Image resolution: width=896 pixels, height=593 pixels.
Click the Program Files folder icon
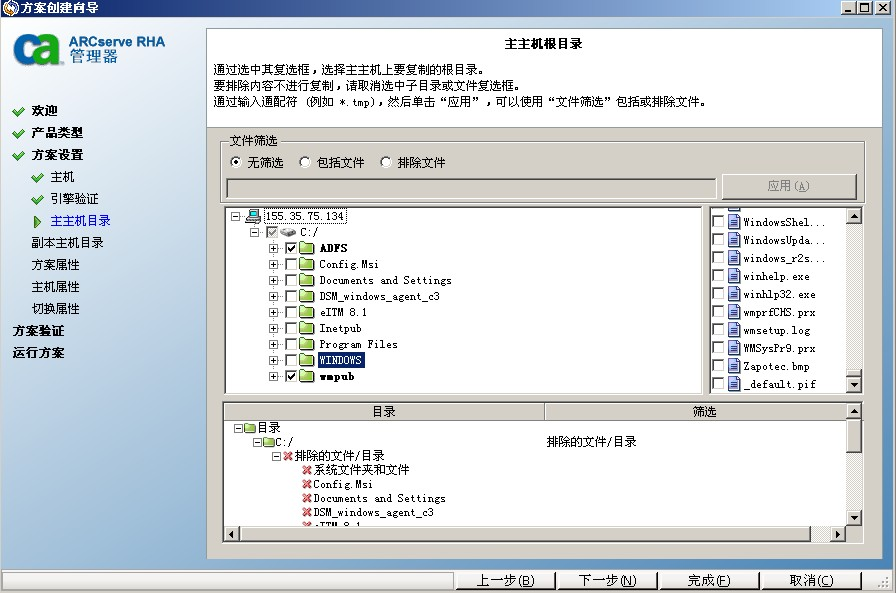pos(307,344)
